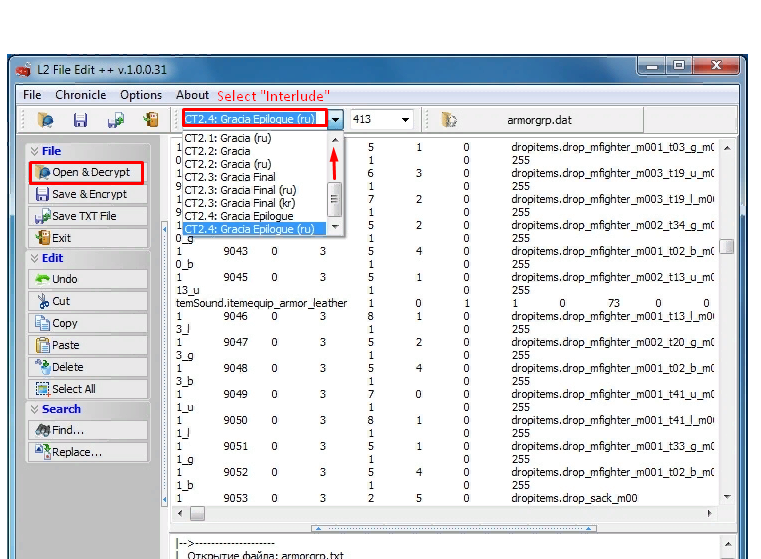Click the horizontal scrollbar thumb
The image size is (761, 559).
point(197,513)
